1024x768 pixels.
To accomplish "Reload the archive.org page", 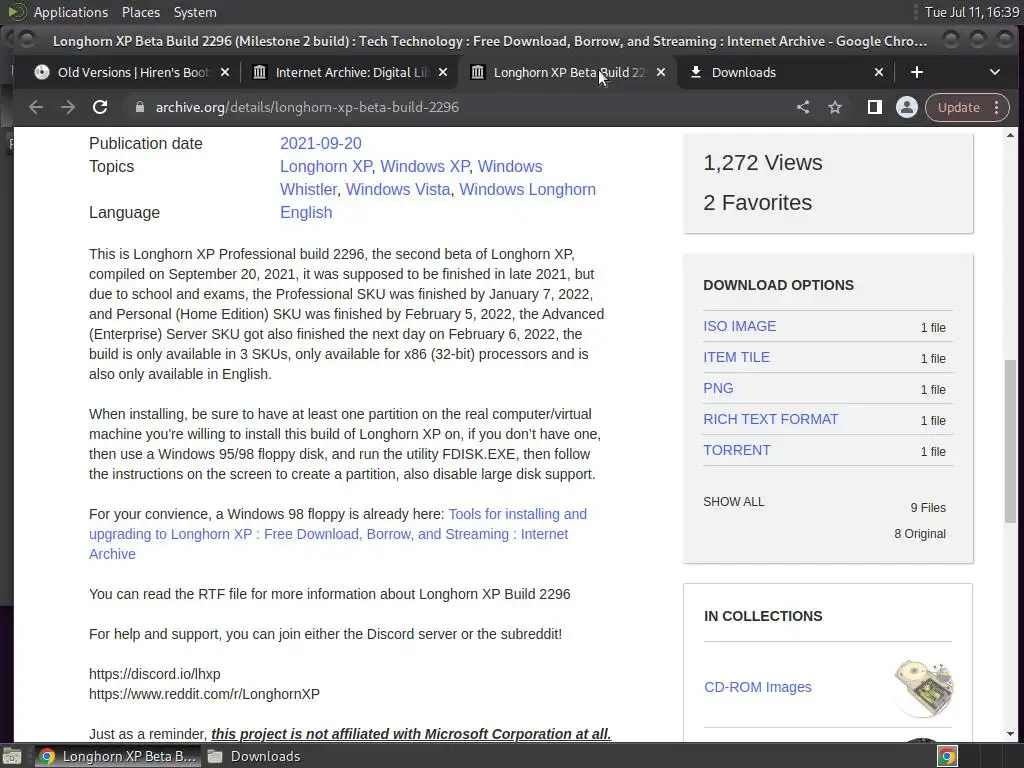I will coord(100,107).
